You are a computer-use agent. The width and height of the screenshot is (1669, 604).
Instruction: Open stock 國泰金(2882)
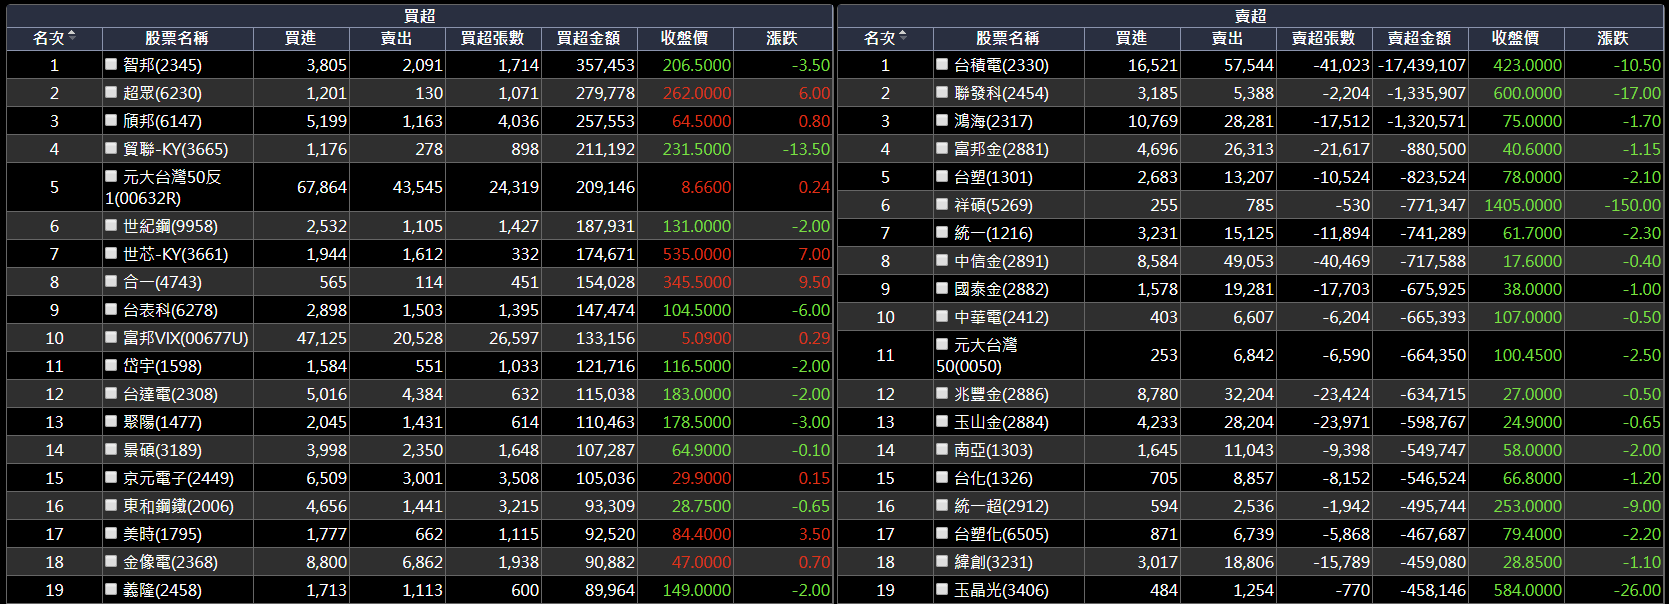coord(1001,289)
